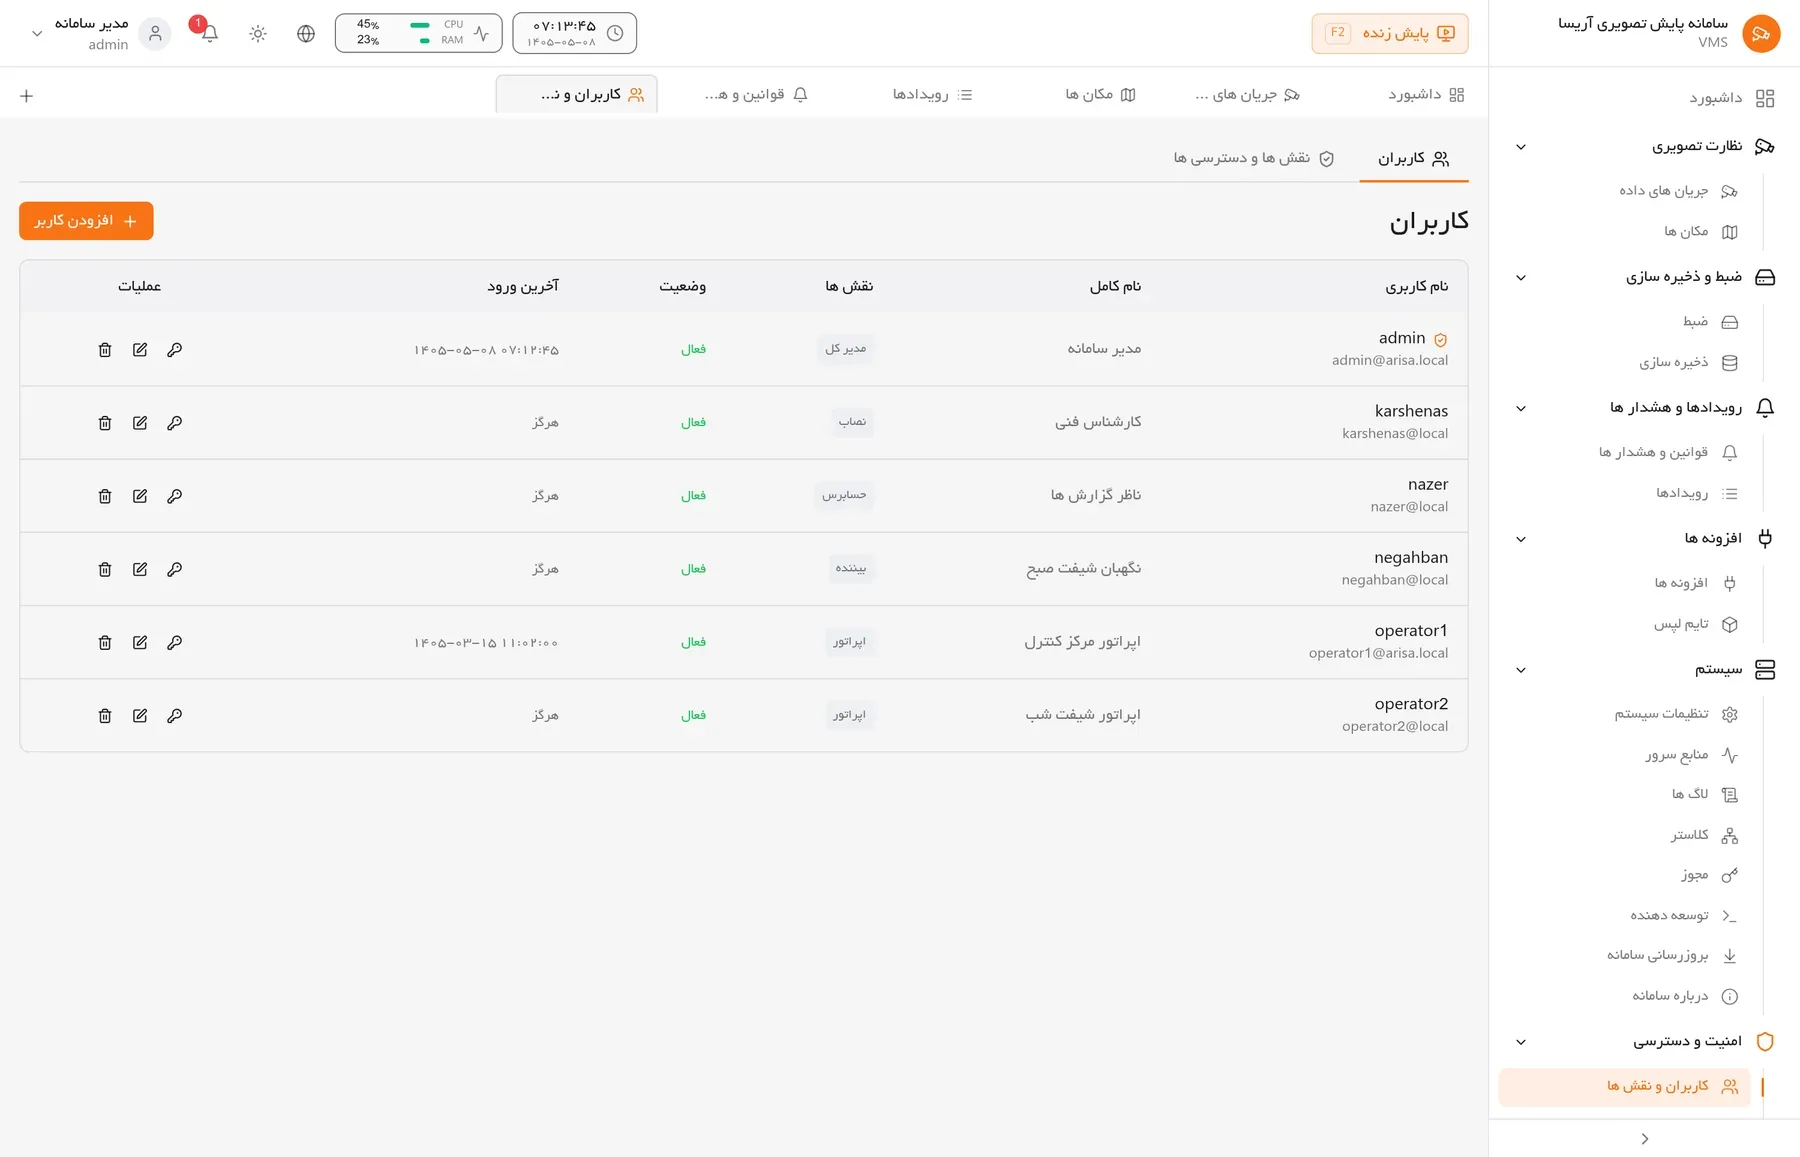Viewport: 1800px width, 1157px height.
Task: Click admin@arisa.local email text
Action: pyautogui.click(x=1390, y=361)
